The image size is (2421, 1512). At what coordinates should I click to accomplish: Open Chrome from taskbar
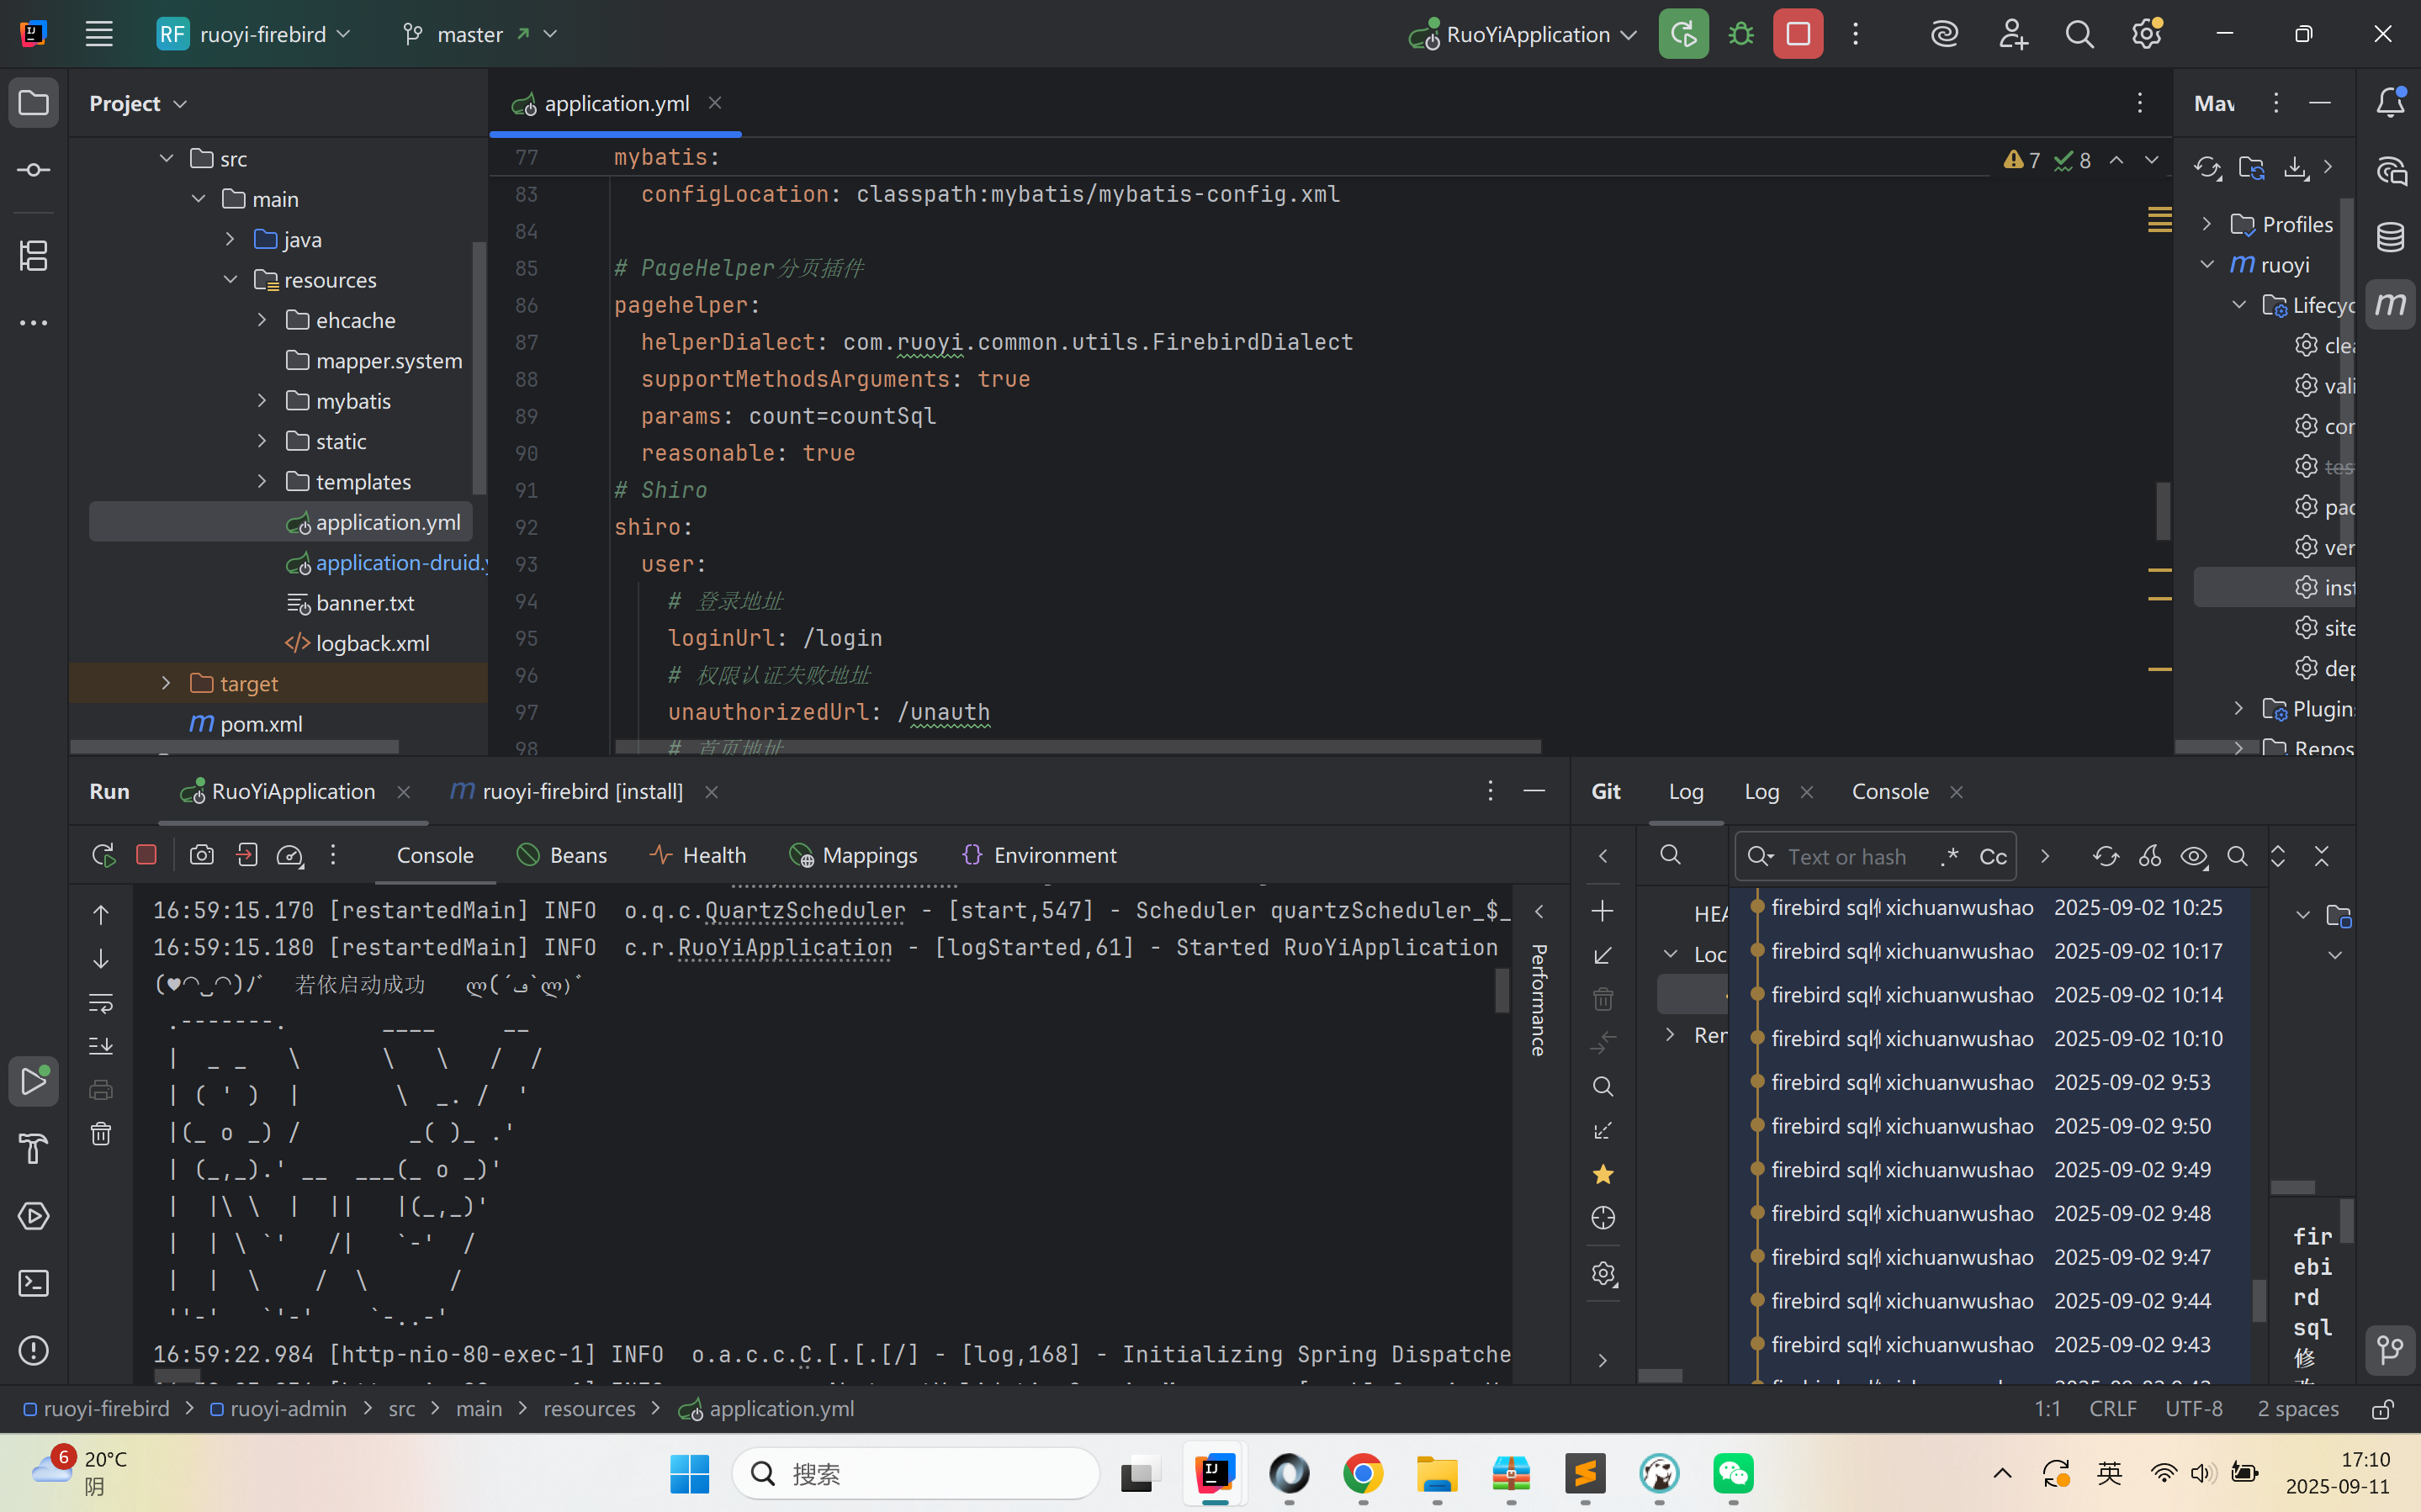click(1363, 1473)
